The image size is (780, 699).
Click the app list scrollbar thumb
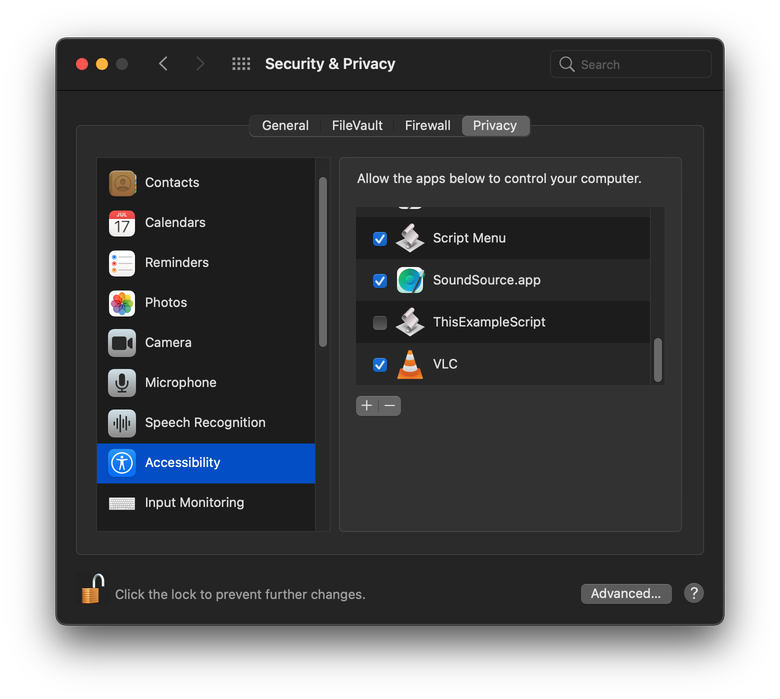point(658,360)
